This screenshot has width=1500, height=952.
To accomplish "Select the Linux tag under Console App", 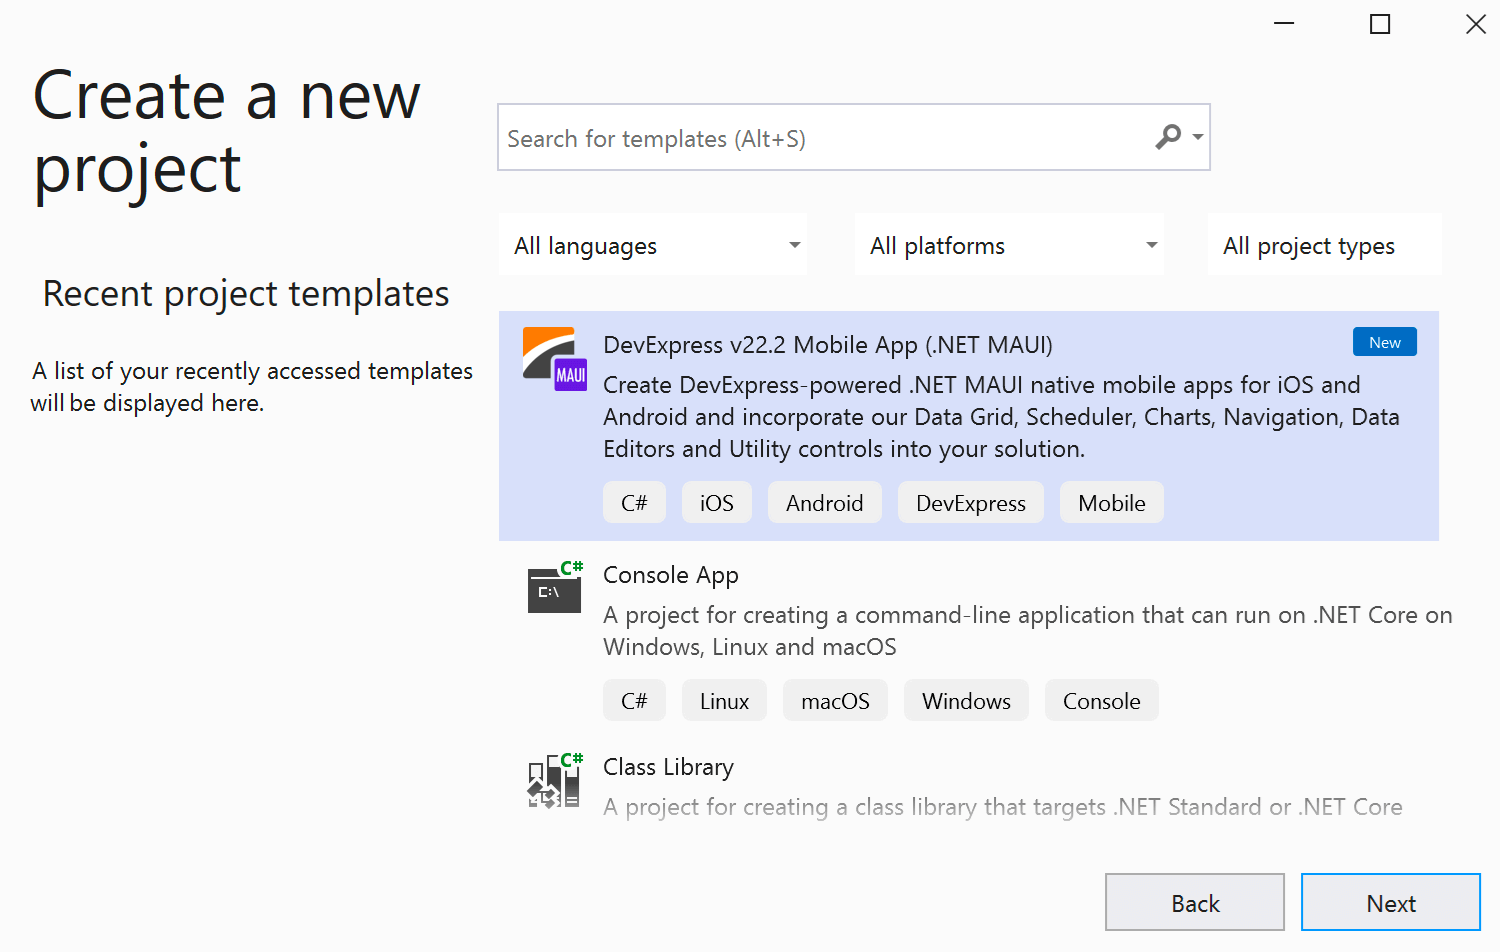I will [x=724, y=700].
